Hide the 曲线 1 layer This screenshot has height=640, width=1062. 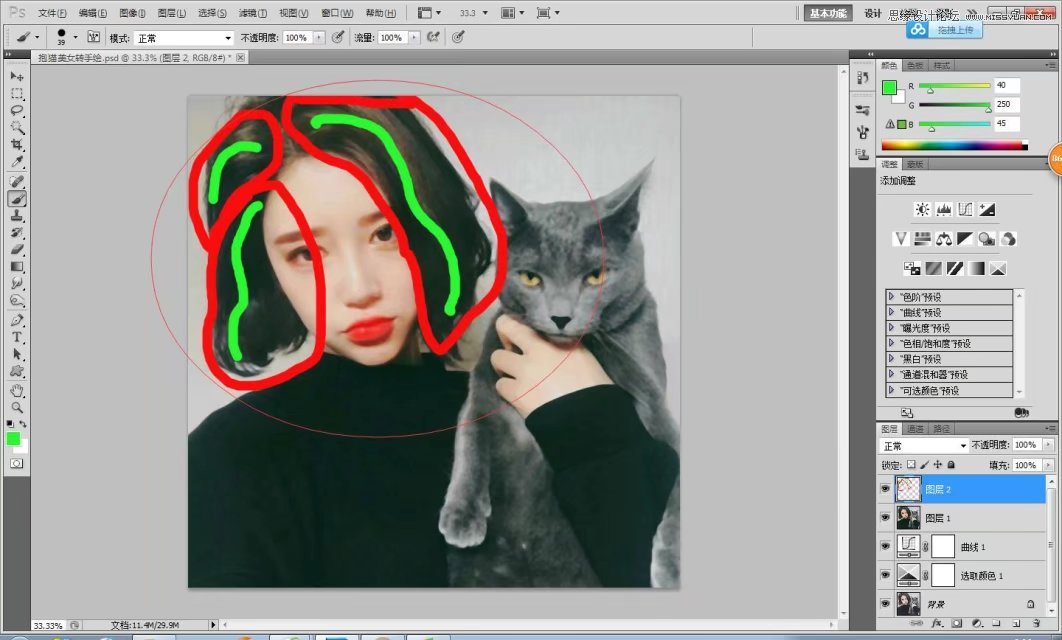click(885, 547)
